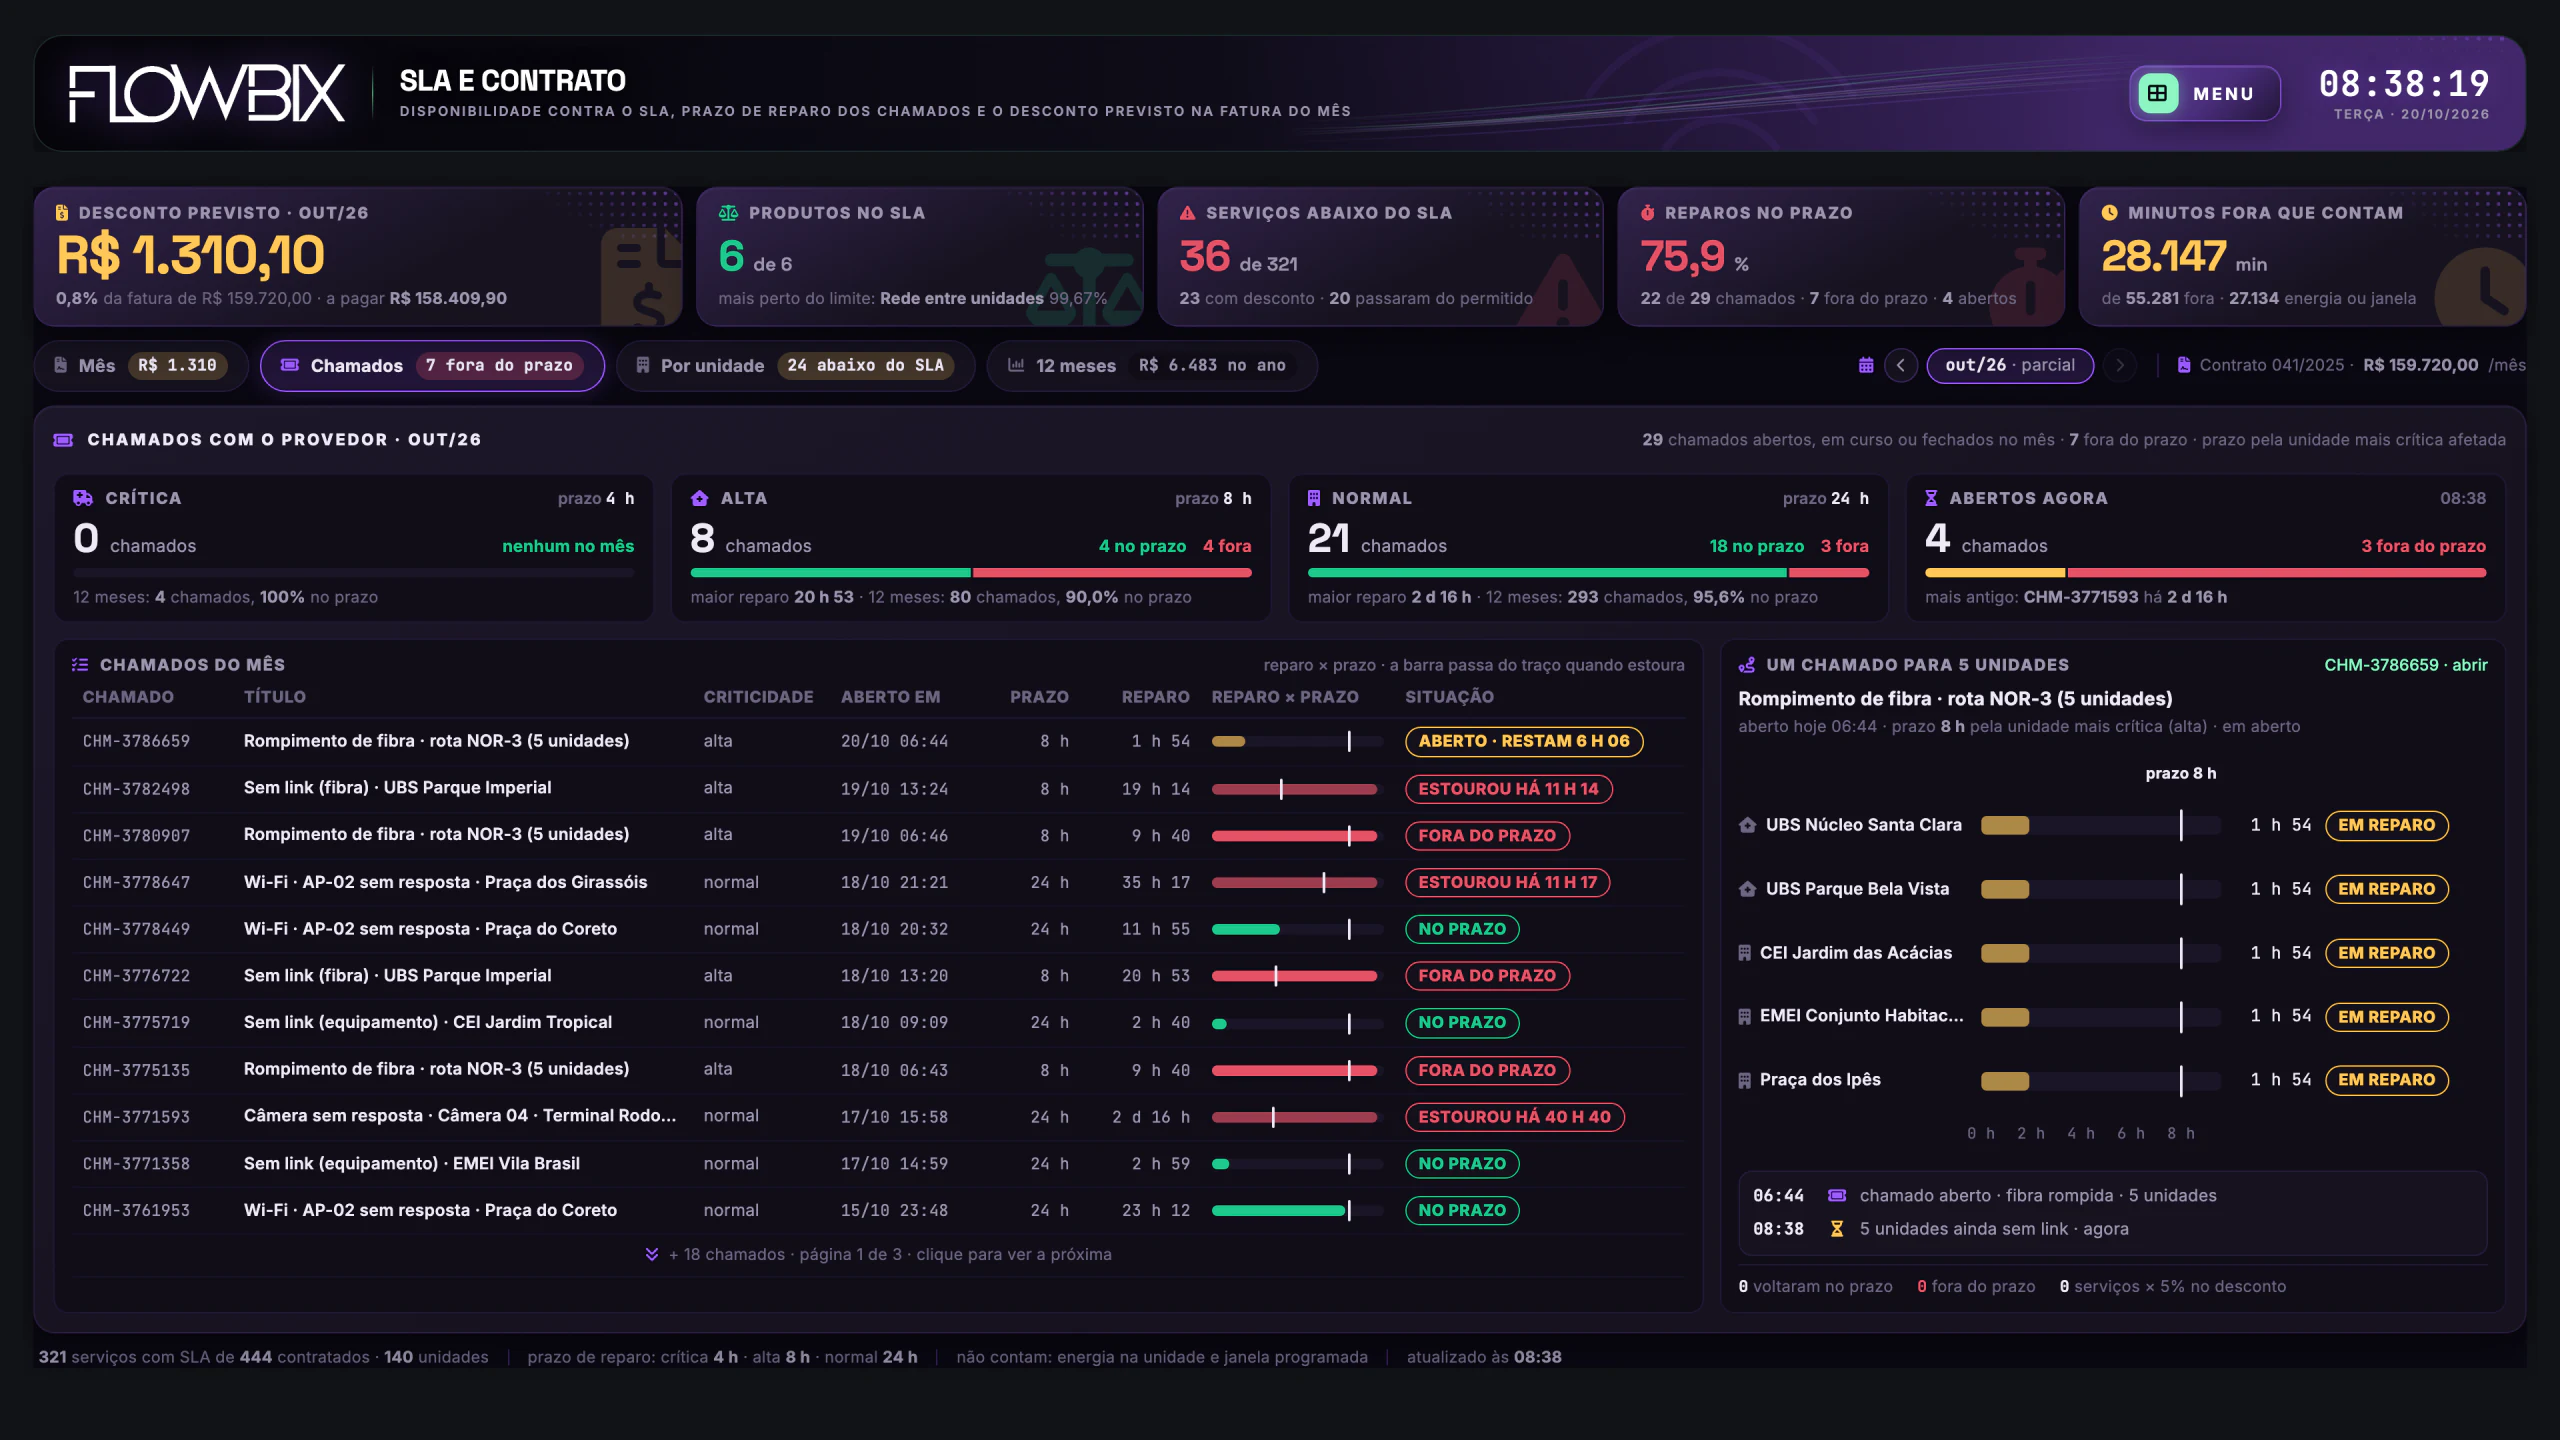Click the Minutos fora clock icon
The width and height of the screenshot is (2560, 1440).
(x=2109, y=212)
